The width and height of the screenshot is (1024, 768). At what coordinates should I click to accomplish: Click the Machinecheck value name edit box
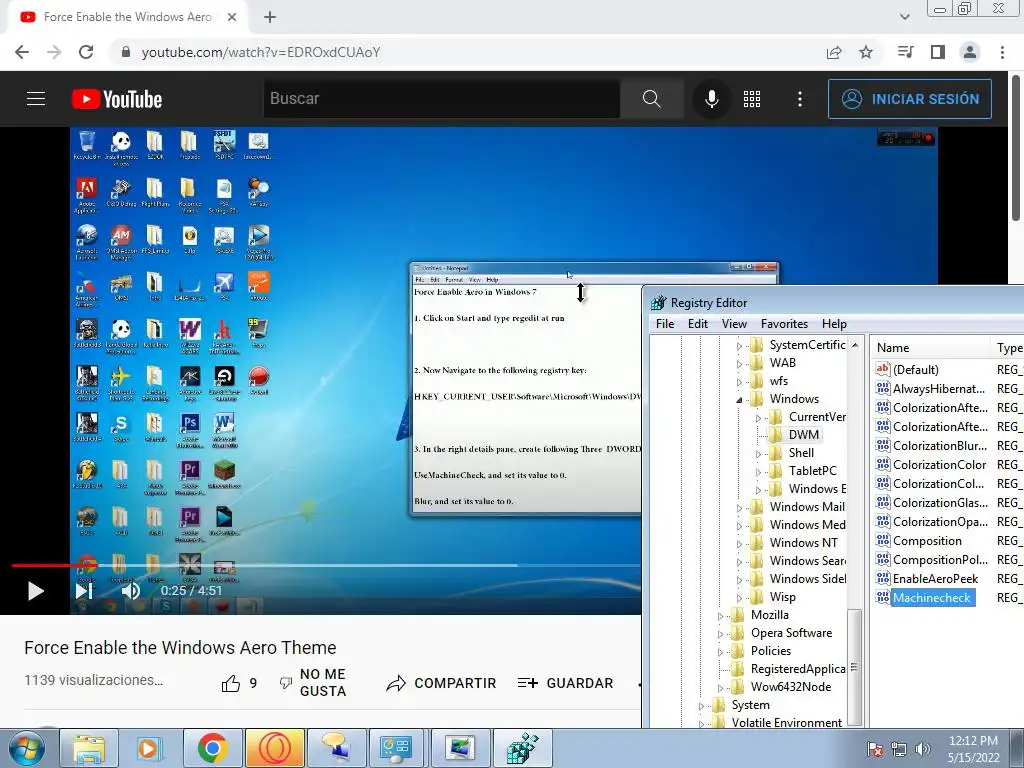(933, 598)
